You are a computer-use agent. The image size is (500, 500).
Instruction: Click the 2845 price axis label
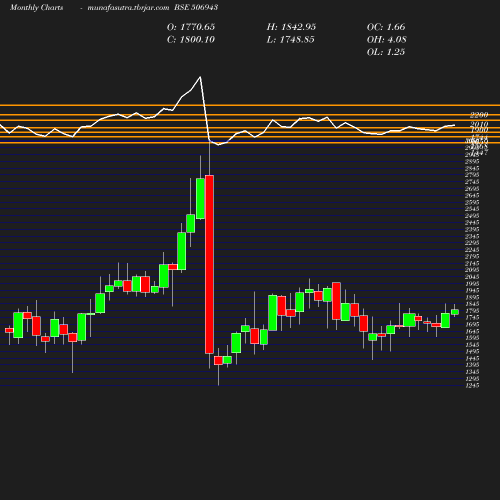pyautogui.click(x=472, y=168)
